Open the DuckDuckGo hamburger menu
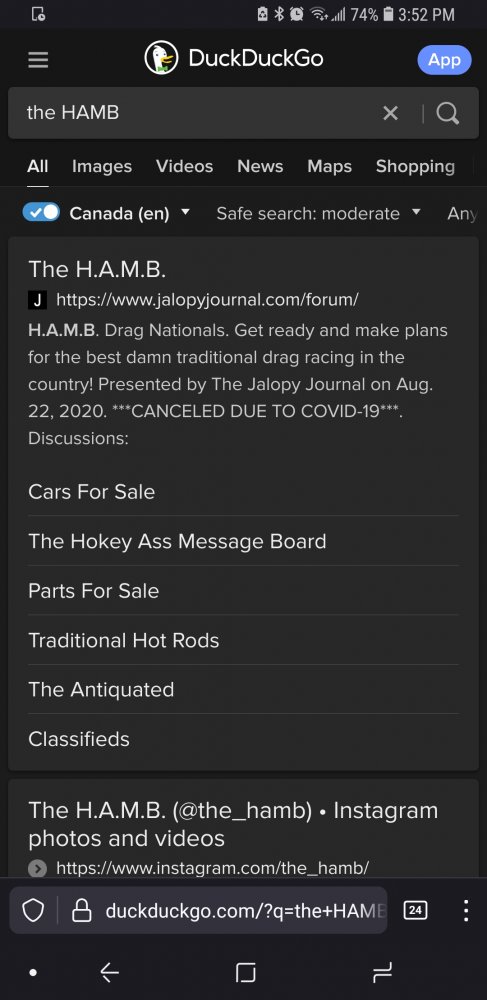This screenshot has width=487, height=1000. (x=38, y=60)
